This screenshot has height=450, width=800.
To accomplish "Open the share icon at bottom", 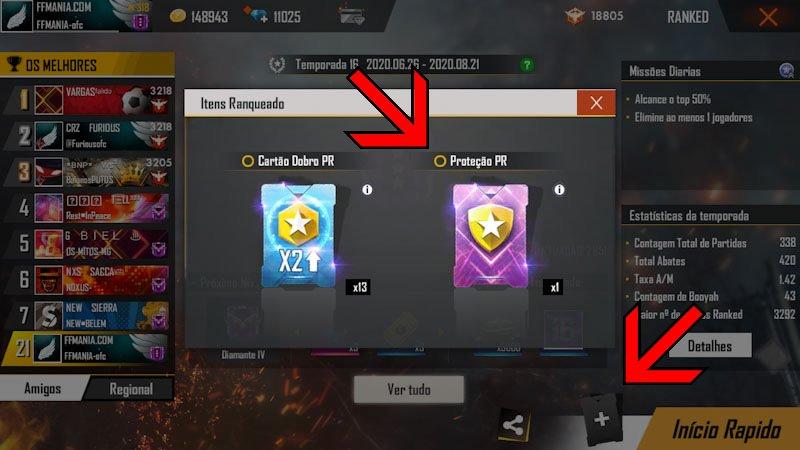I will point(513,426).
